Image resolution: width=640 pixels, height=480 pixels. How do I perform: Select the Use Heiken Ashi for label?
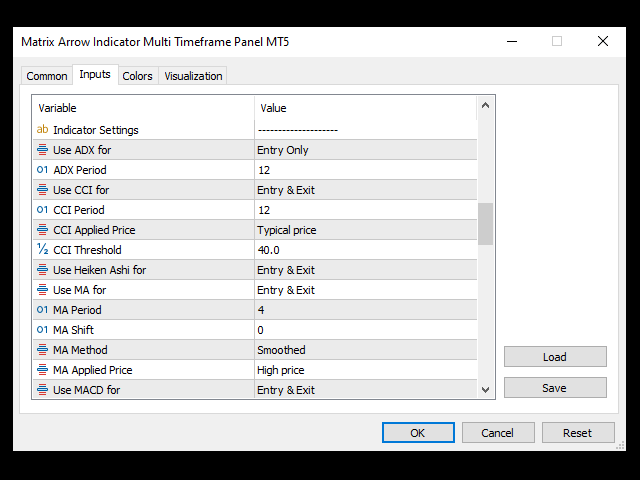point(100,270)
